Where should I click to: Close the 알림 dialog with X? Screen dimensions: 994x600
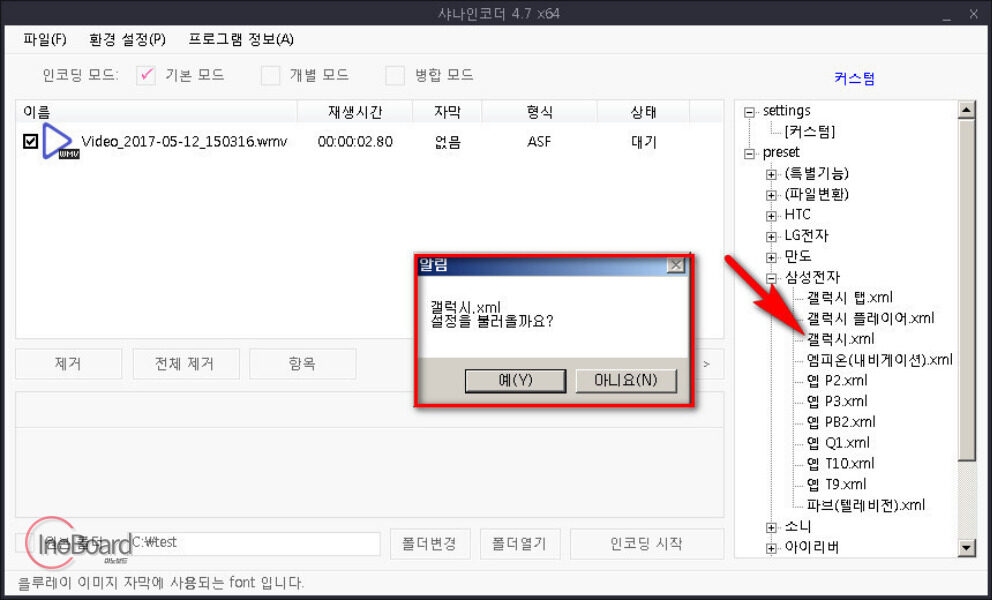click(x=676, y=265)
